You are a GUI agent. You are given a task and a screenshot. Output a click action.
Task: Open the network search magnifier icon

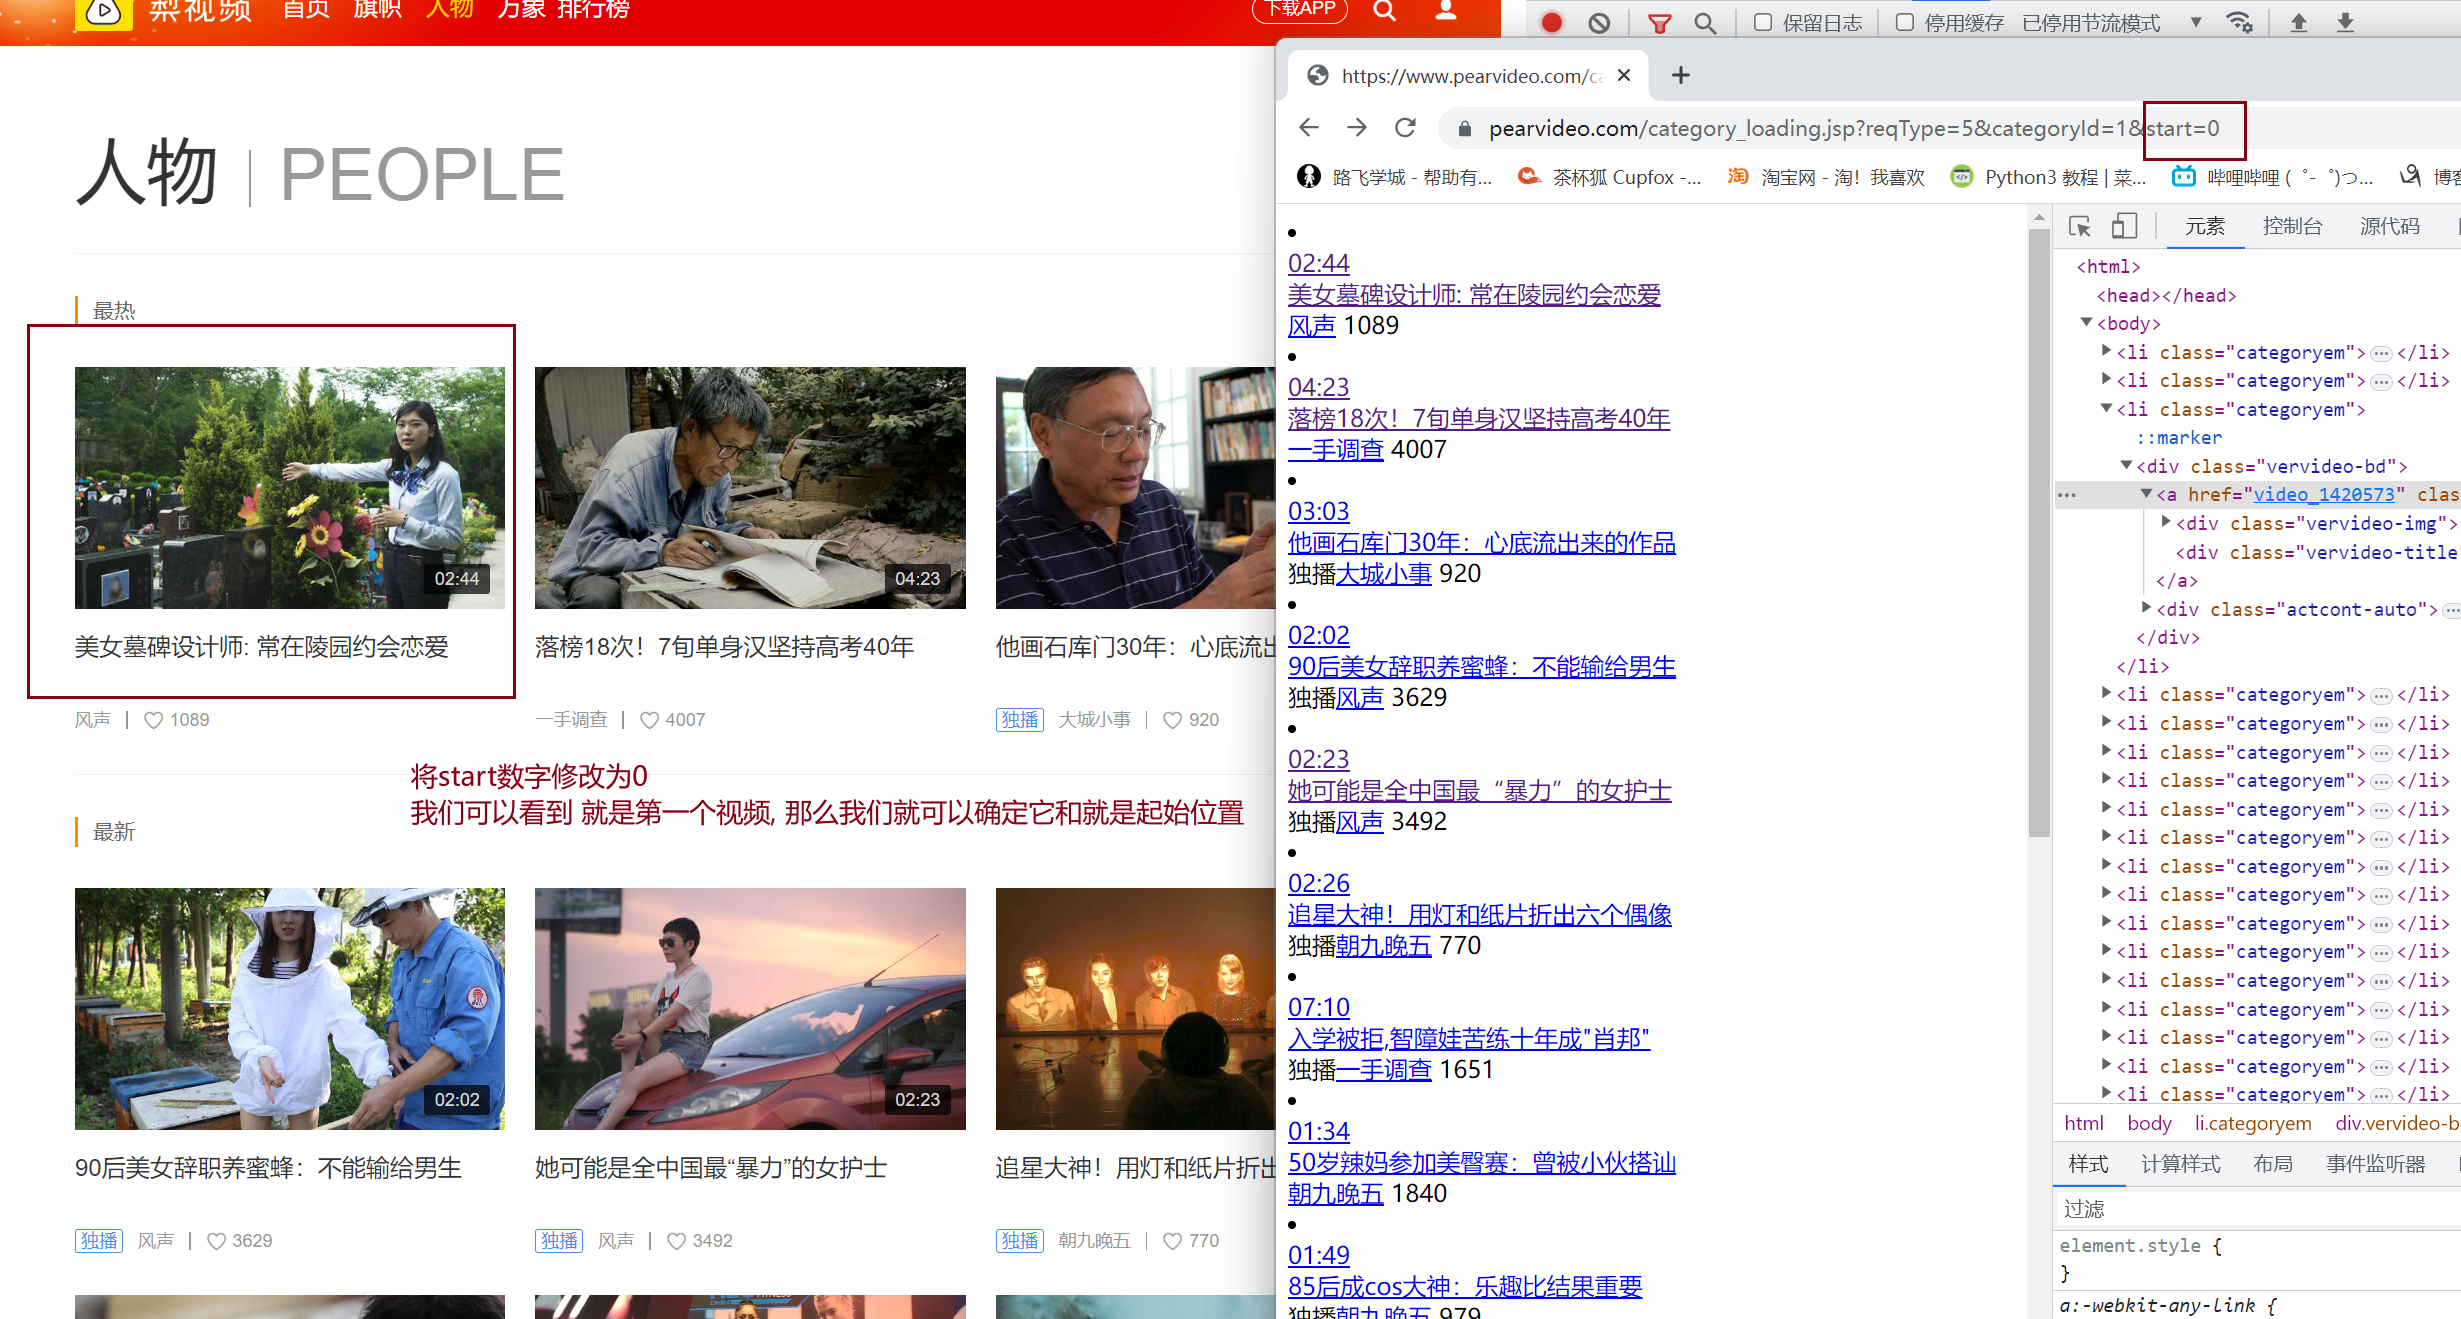pyautogui.click(x=1706, y=22)
